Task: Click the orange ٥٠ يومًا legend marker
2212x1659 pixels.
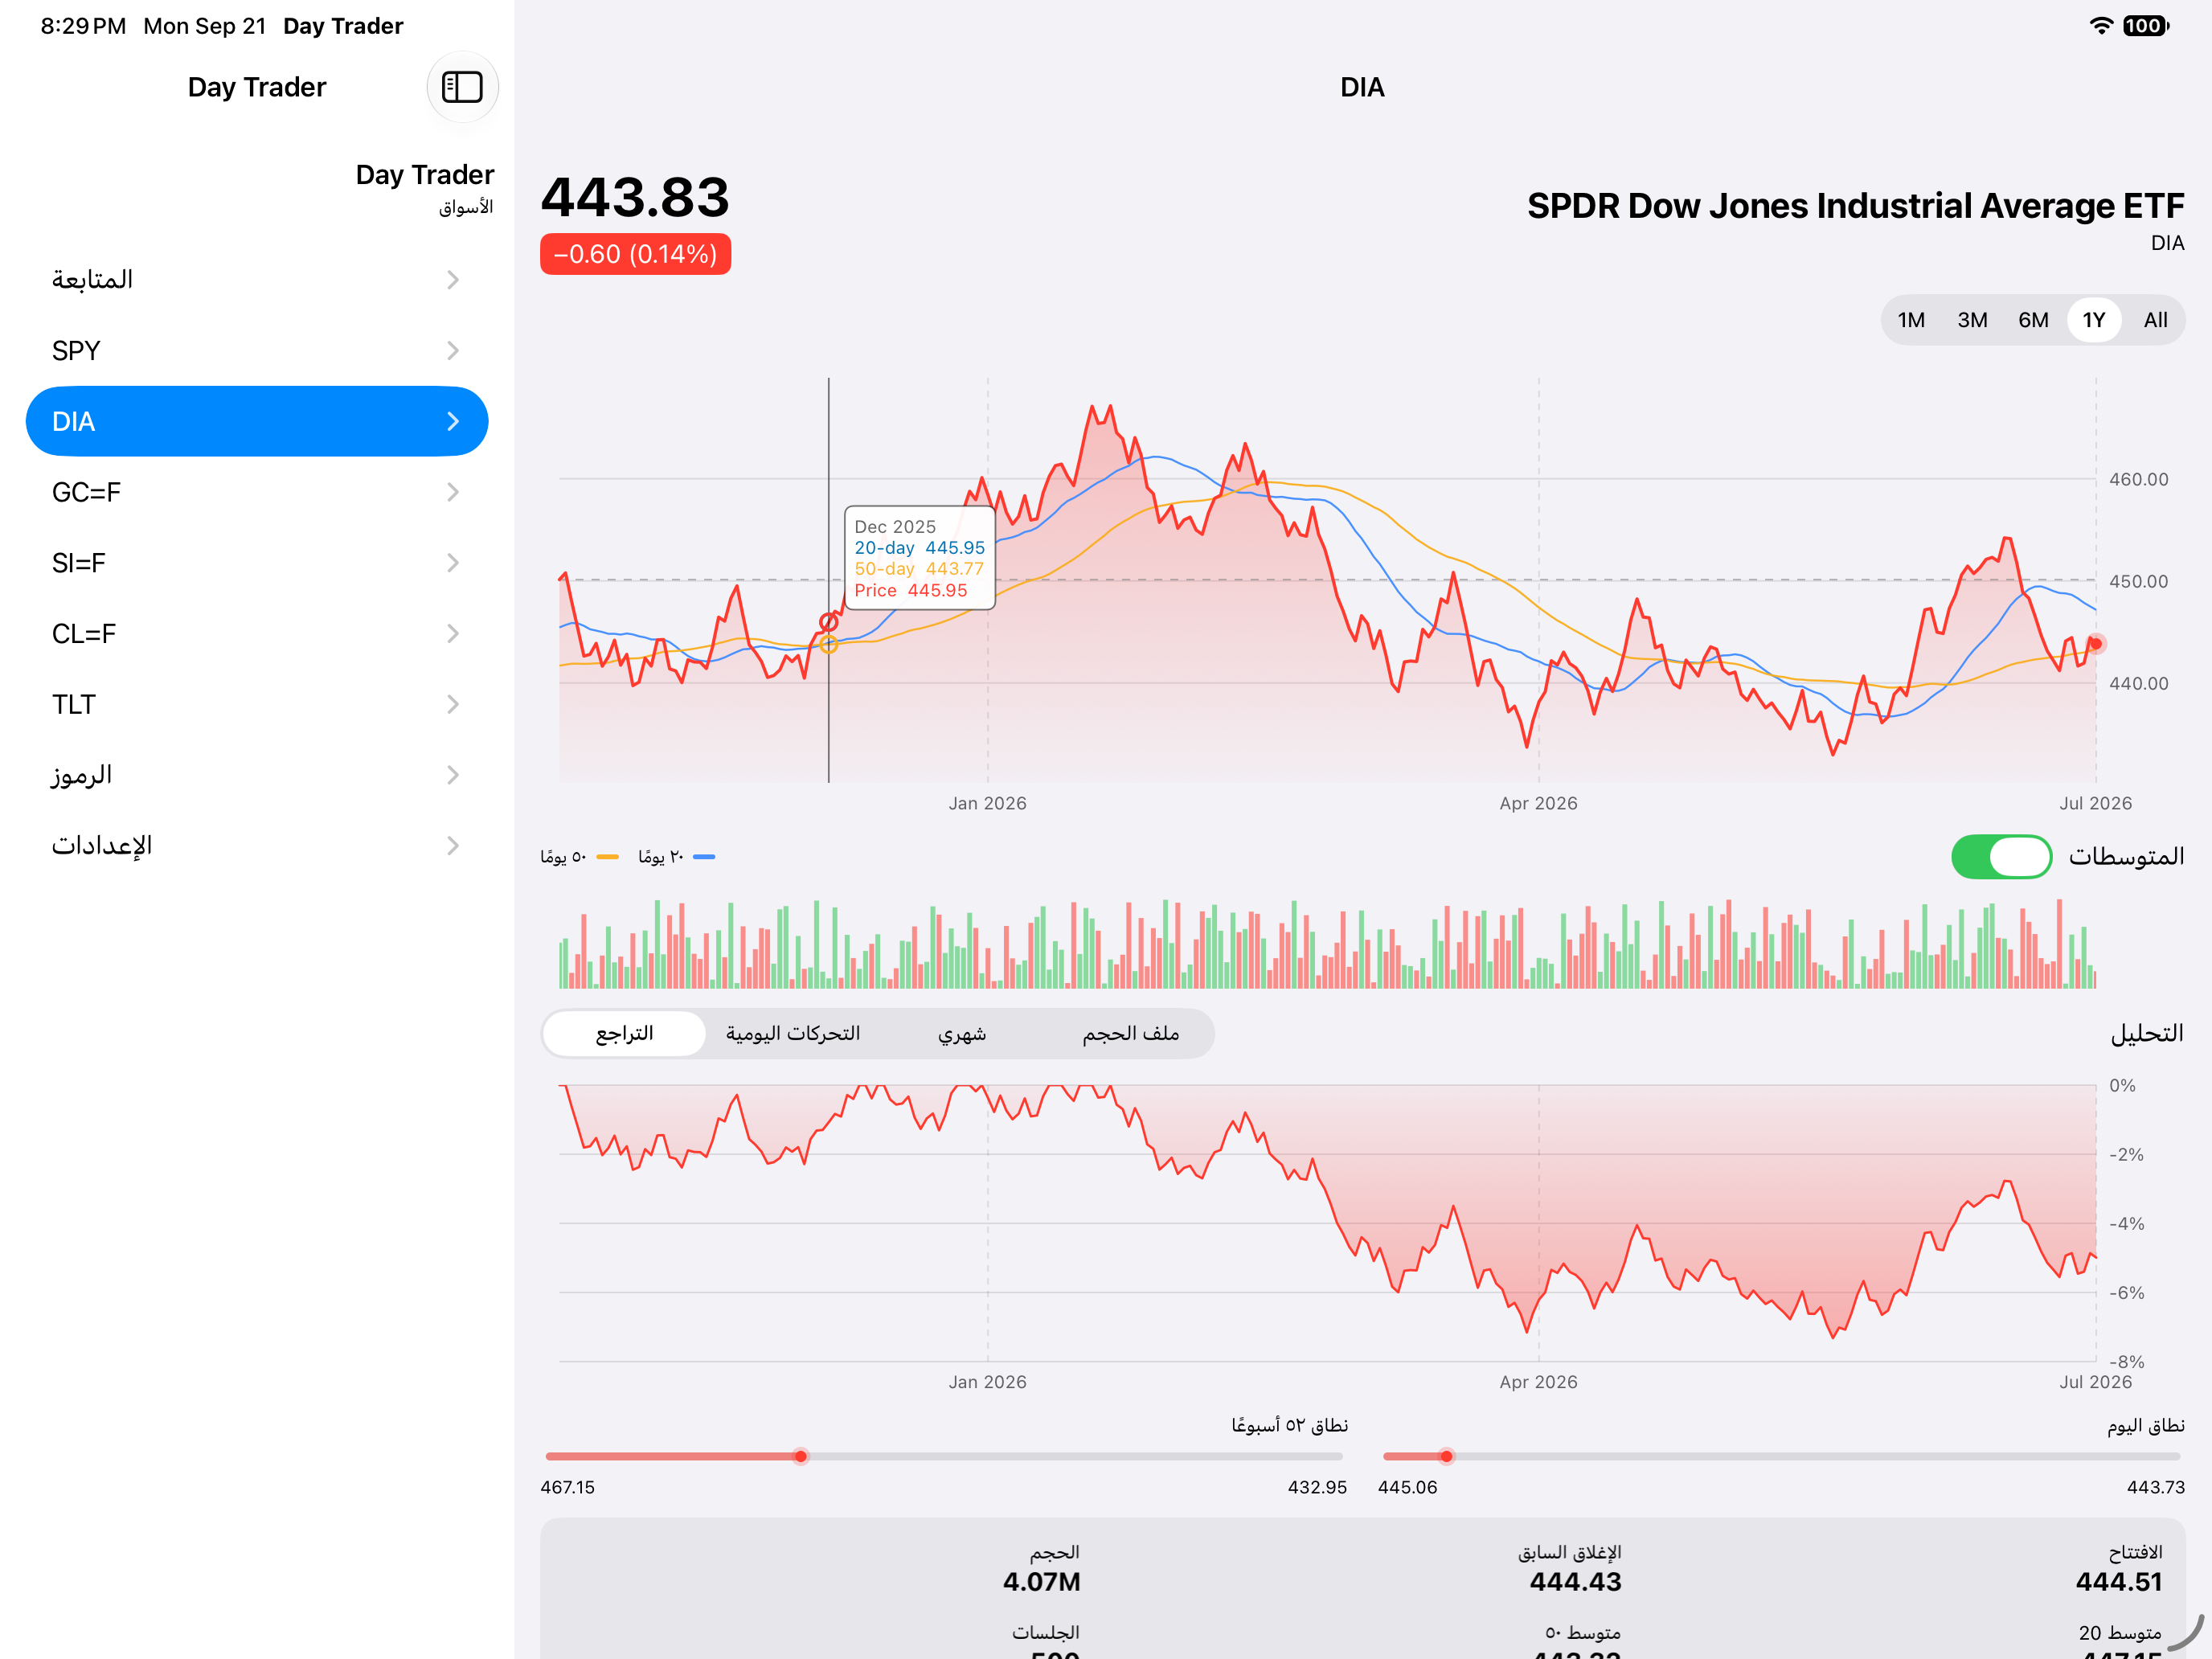Action: coord(607,857)
